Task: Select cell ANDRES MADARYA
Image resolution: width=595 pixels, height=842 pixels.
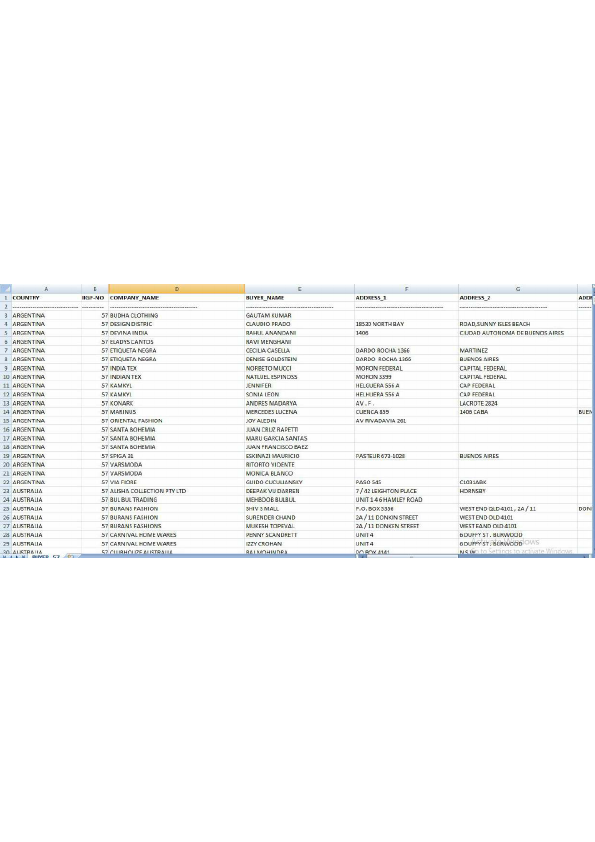Action: (299, 403)
